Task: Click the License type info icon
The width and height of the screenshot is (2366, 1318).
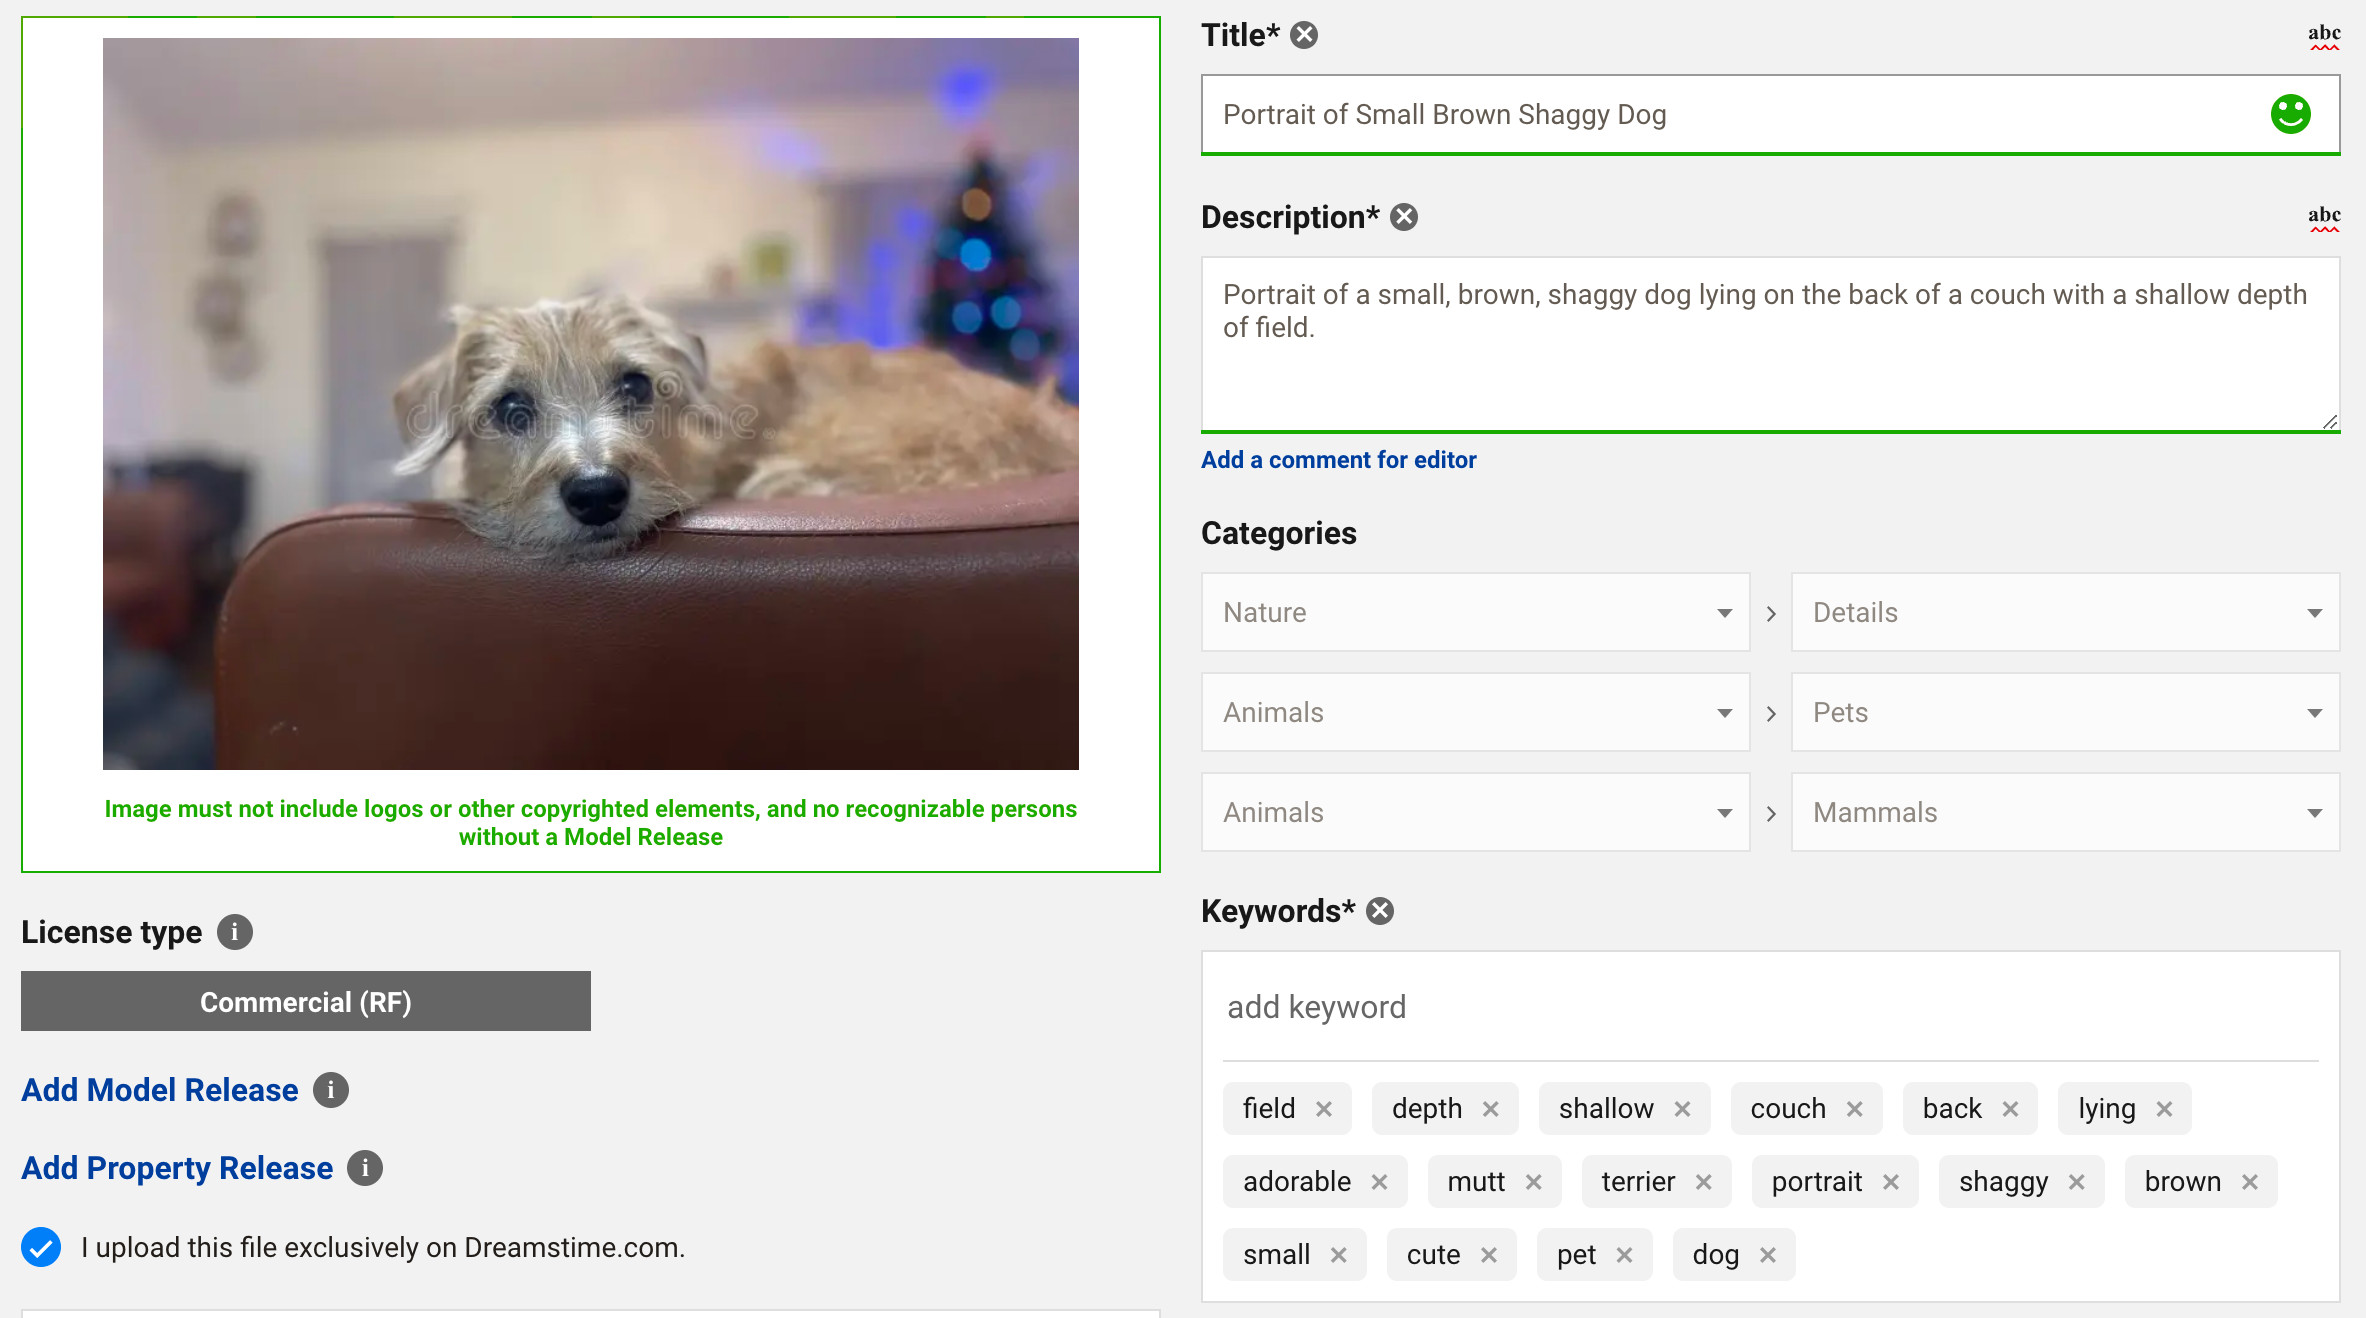Action: [x=235, y=932]
